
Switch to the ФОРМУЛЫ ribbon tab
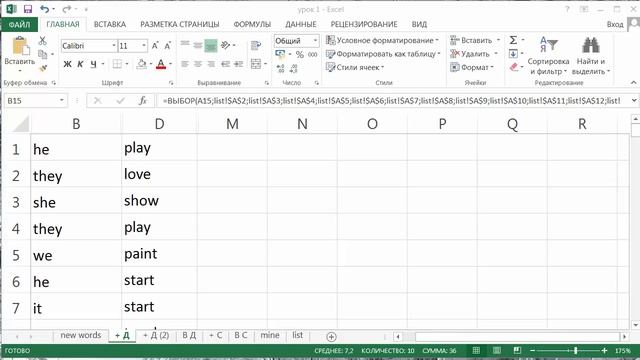click(x=252, y=24)
